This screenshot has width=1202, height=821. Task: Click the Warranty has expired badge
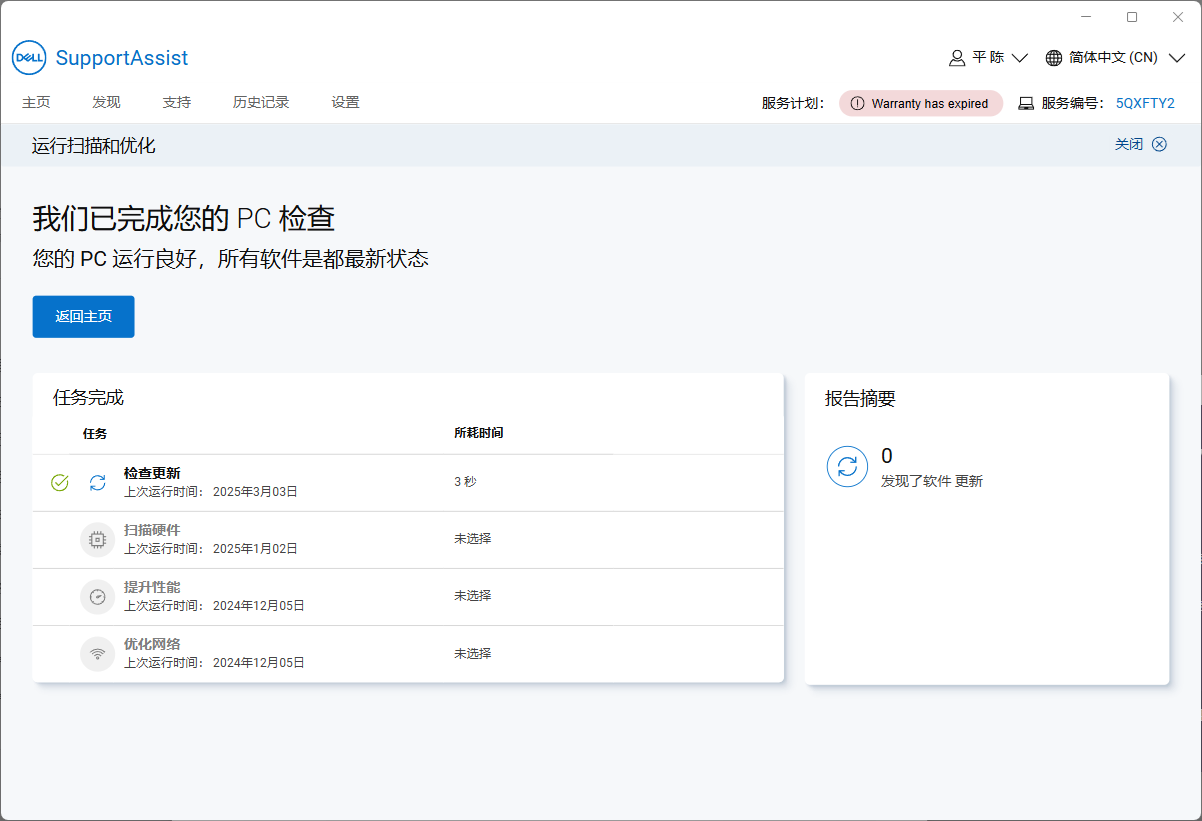tap(920, 103)
